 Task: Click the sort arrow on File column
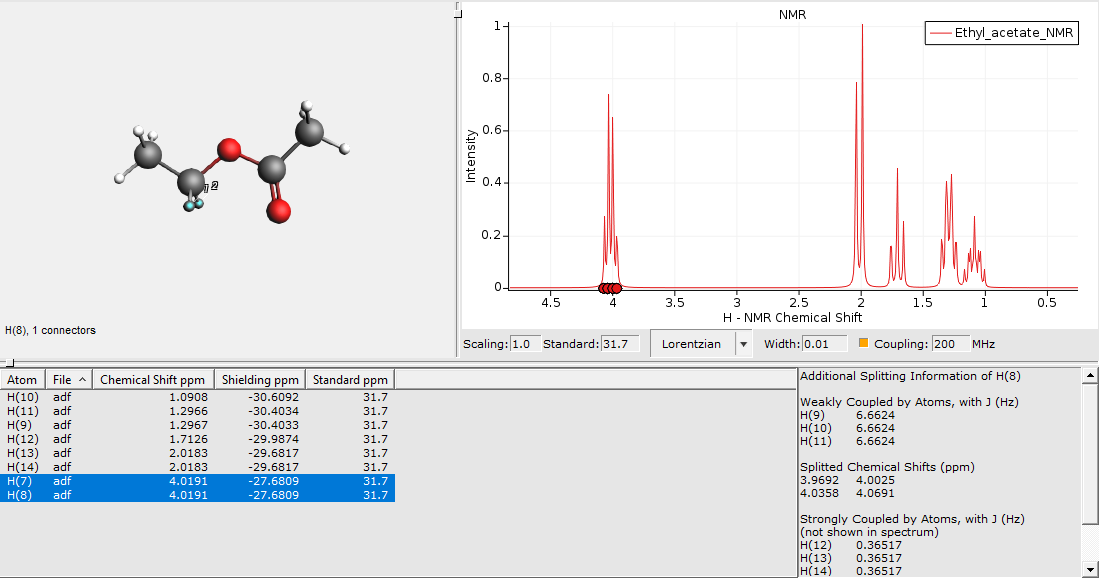click(82, 380)
